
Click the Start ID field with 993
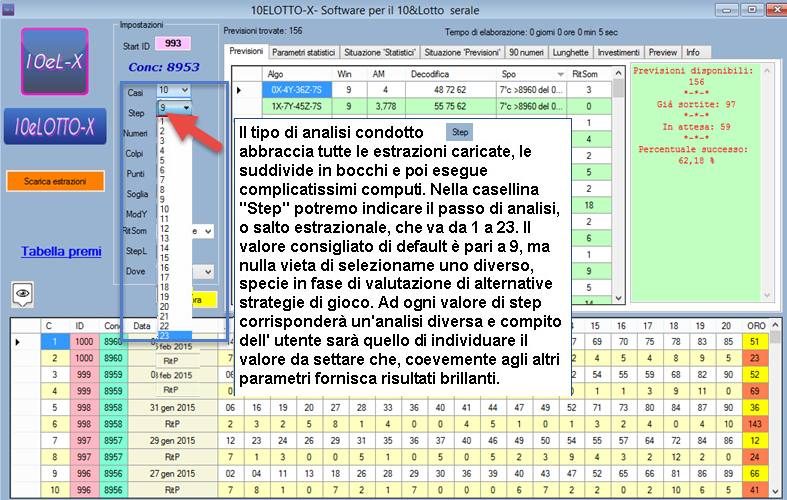tap(173, 44)
